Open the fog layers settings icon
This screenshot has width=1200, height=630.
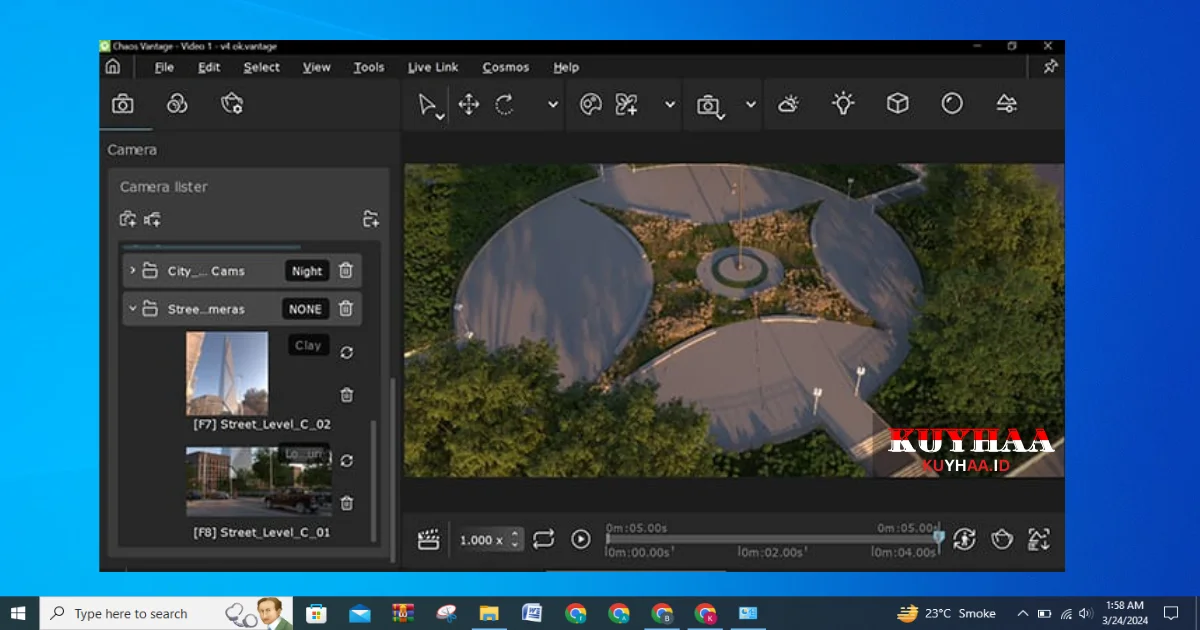[x=1007, y=103]
